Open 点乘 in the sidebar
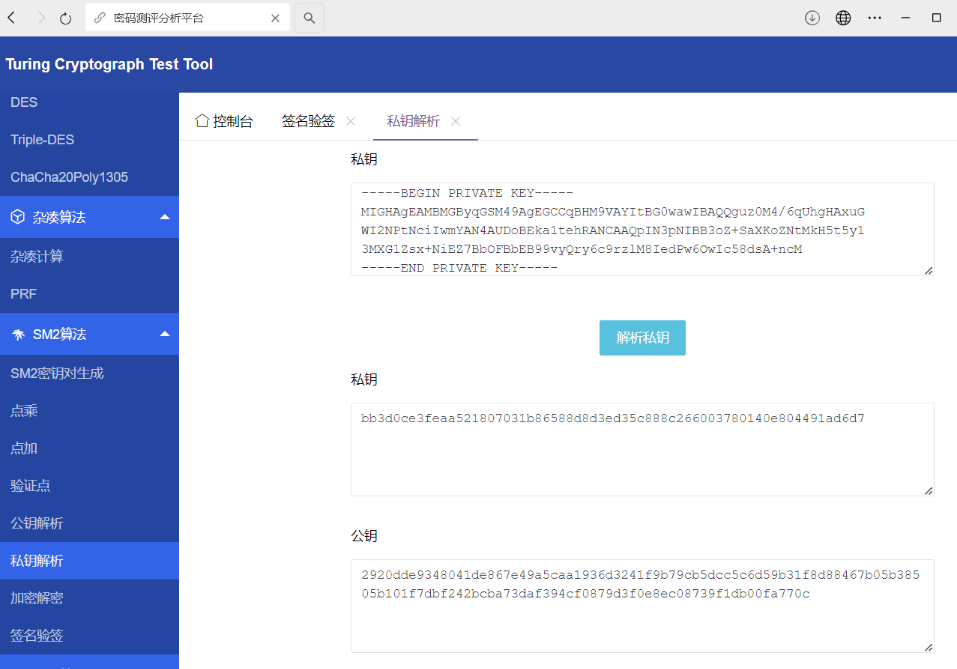This screenshot has width=957, height=669. coord(89,411)
